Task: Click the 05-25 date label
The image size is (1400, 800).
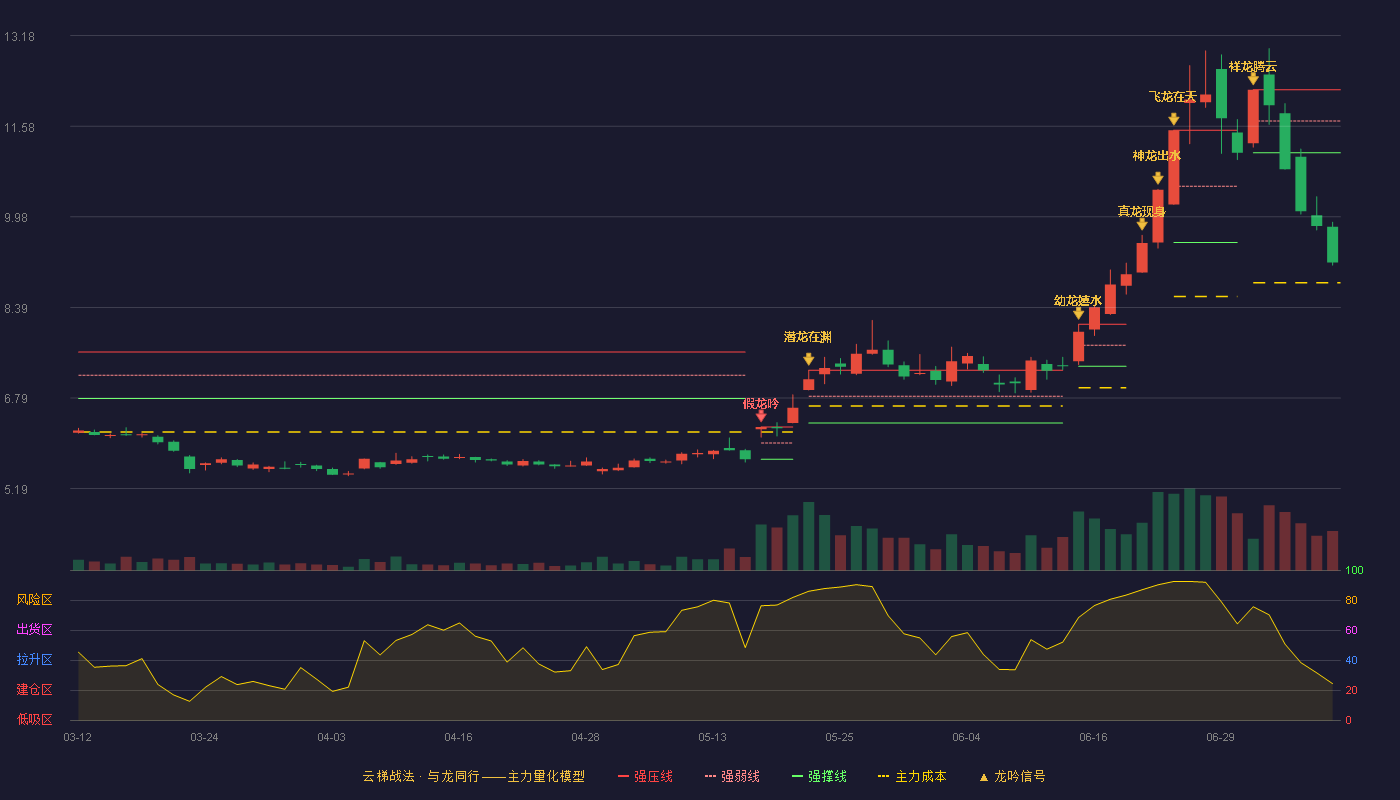Action: pos(840,737)
